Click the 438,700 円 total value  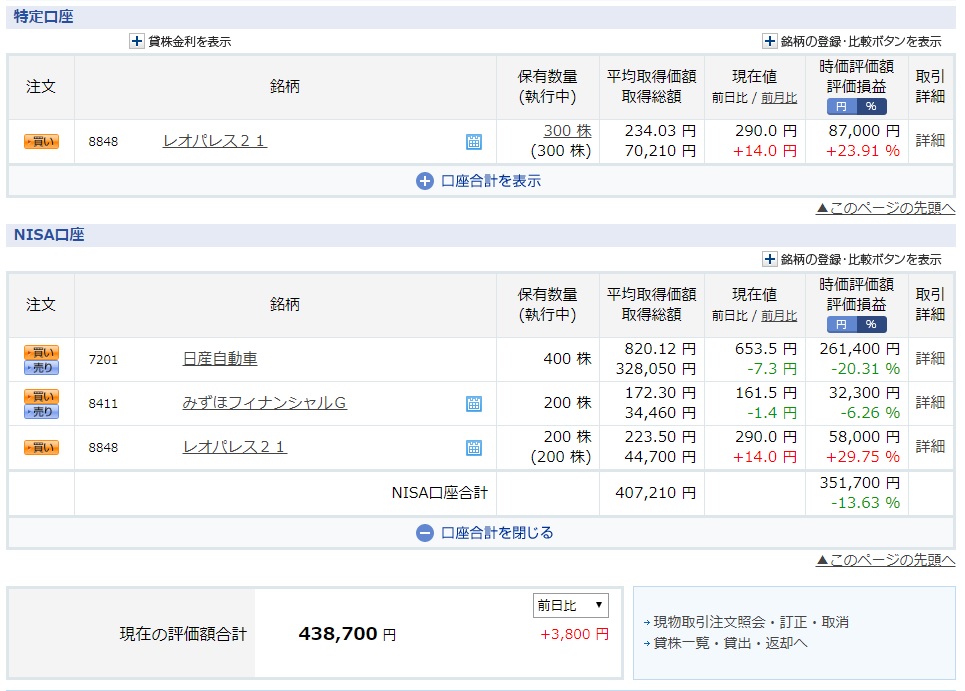(347, 634)
